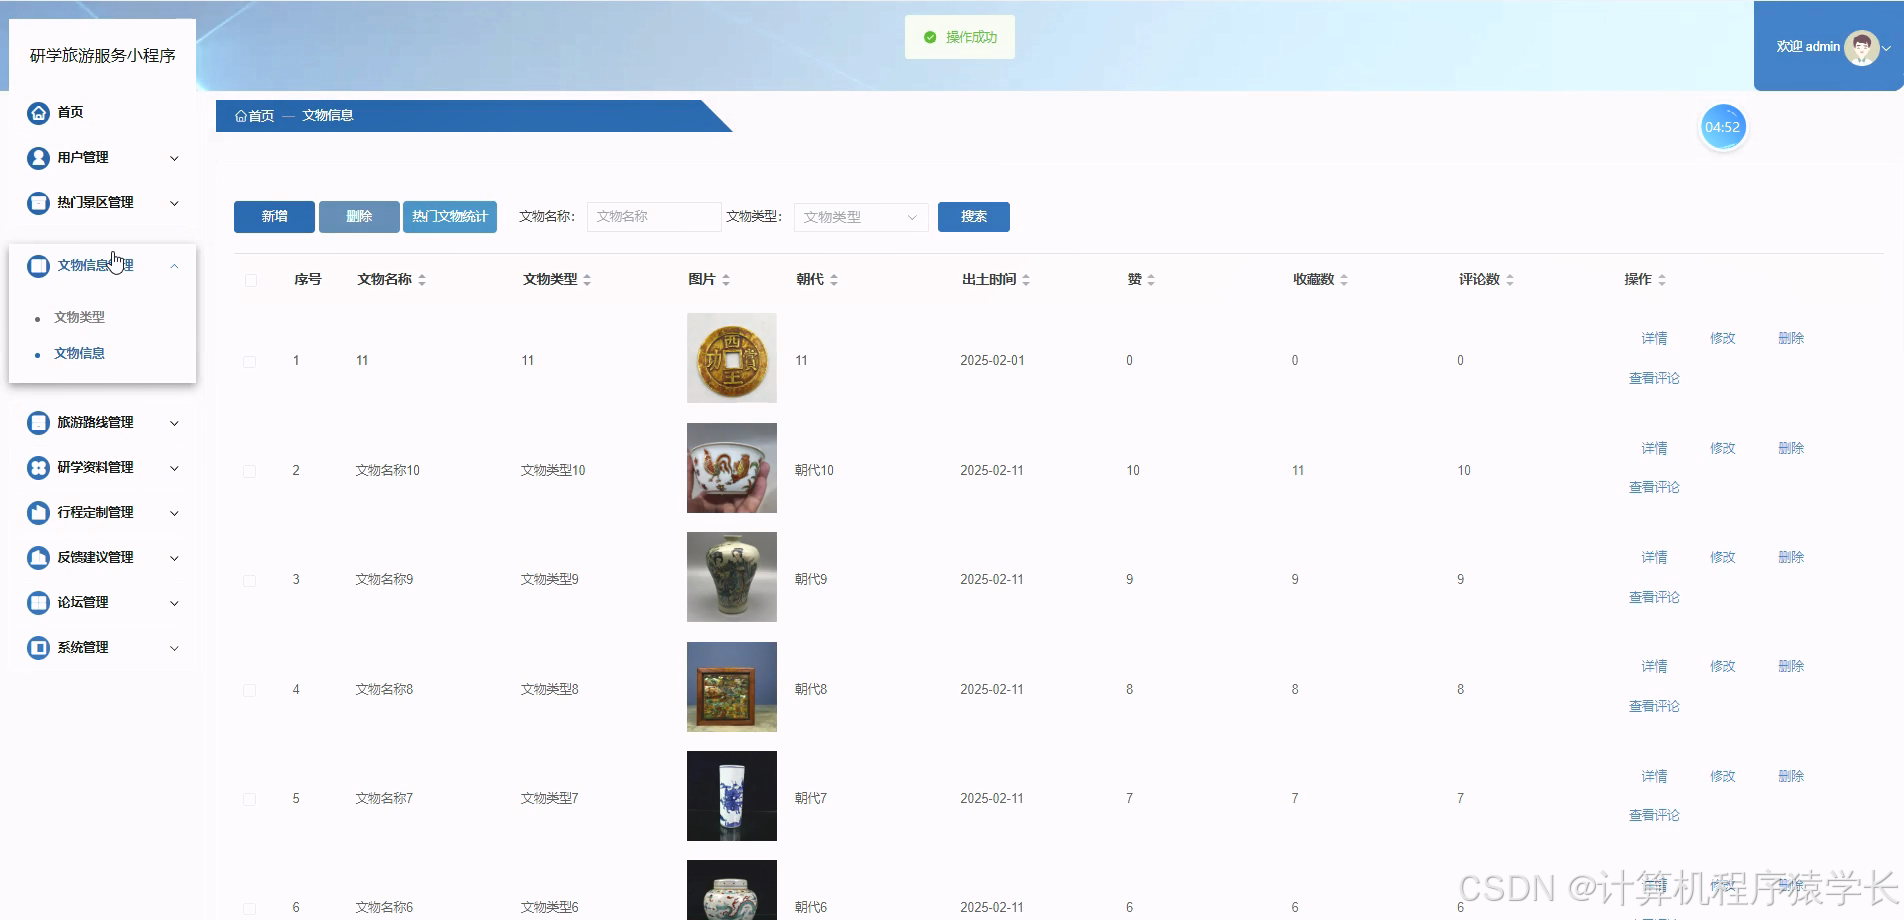
Task: Click the 热门景区管理 sidebar icon
Action: [x=38, y=203]
